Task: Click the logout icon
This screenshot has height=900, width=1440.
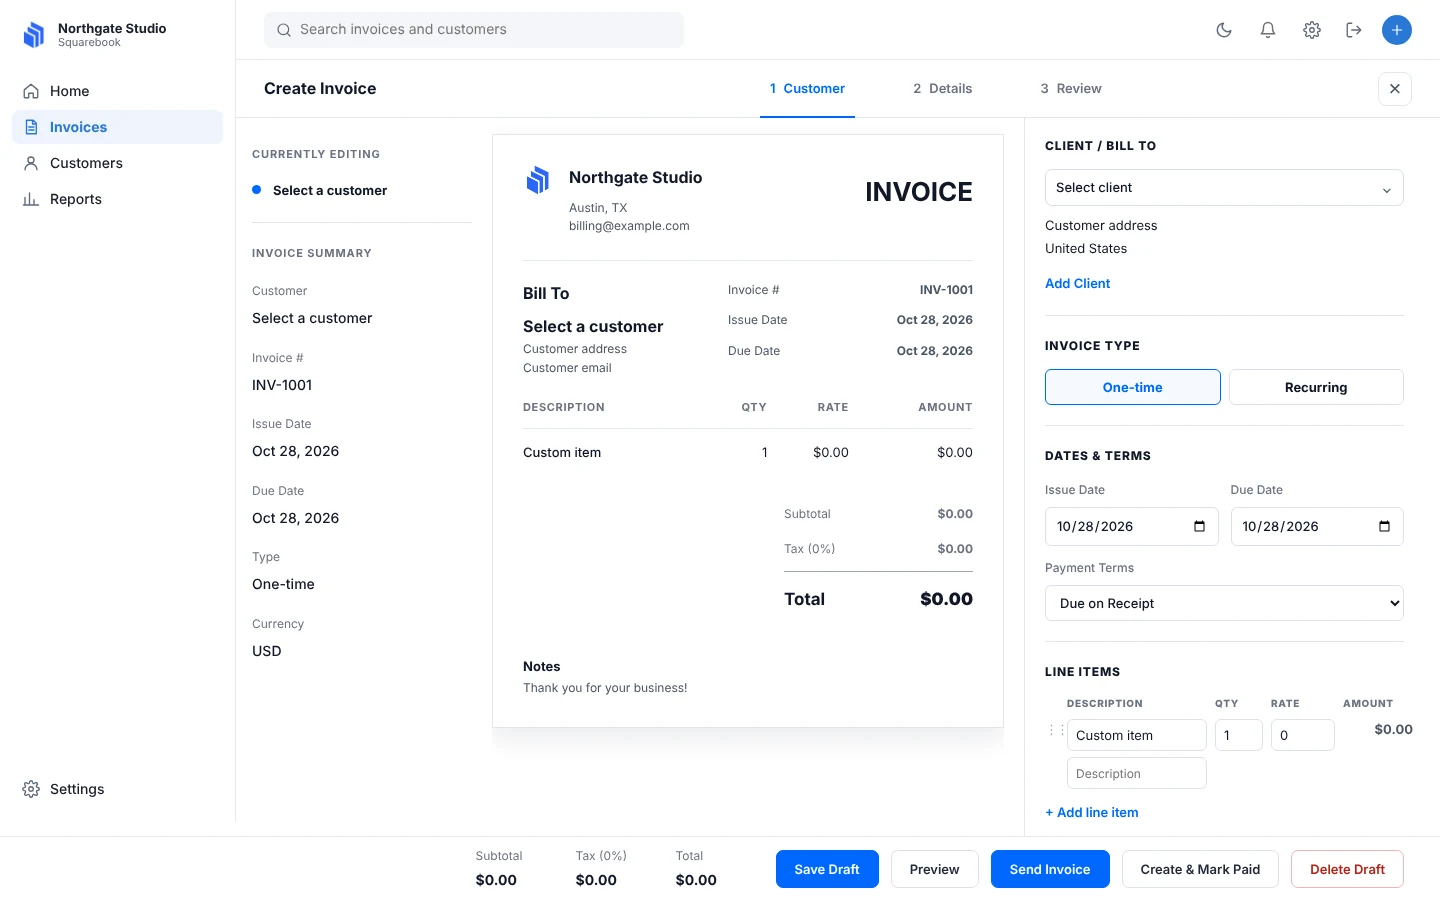Action: (x=1354, y=30)
